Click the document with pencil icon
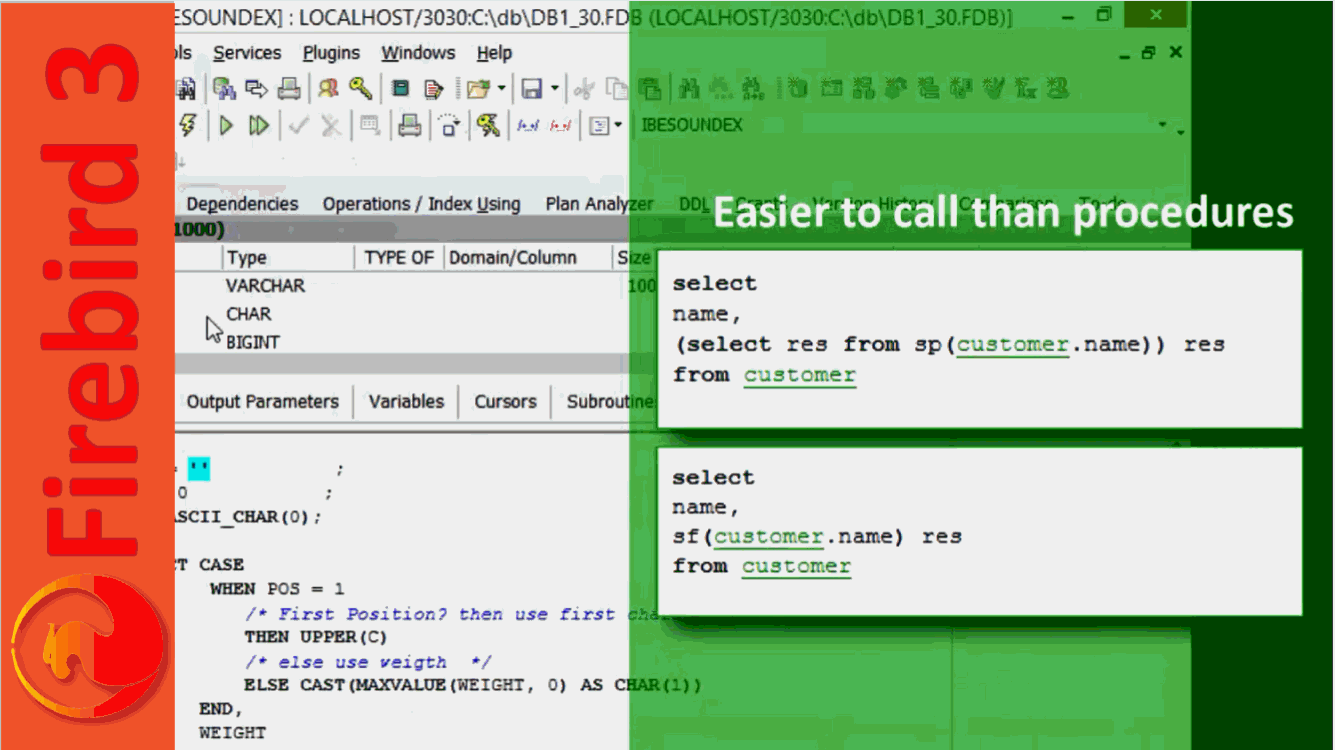Viewport: 1335px width, 750px height. tap(433, 89)
